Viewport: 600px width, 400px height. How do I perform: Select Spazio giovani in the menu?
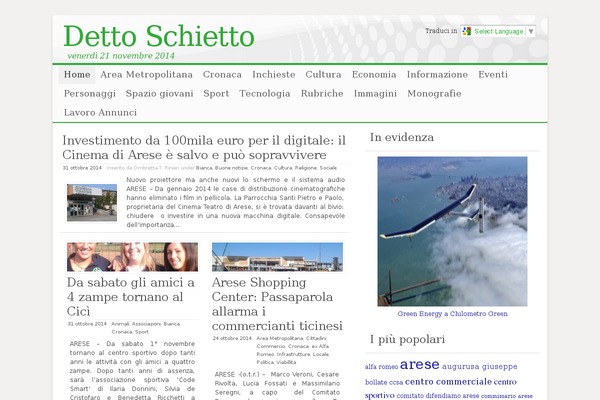[160, 94]
